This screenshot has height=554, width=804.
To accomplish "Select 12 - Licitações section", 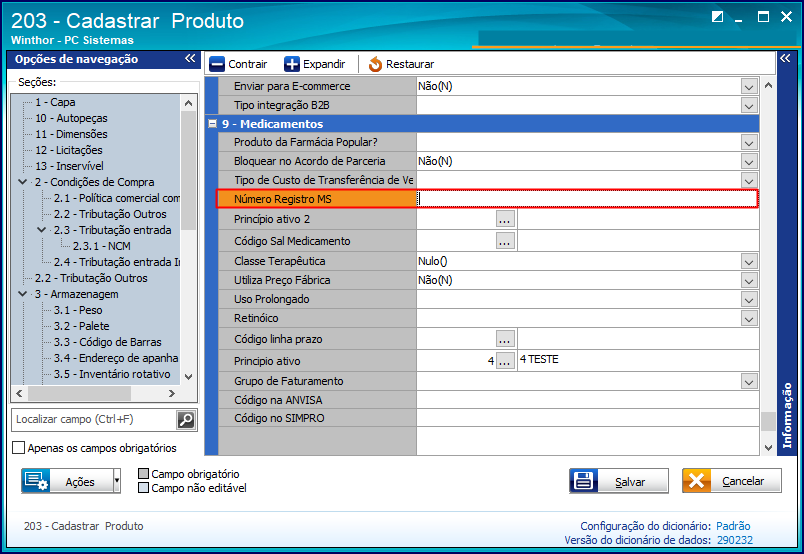I will [69, 150].
